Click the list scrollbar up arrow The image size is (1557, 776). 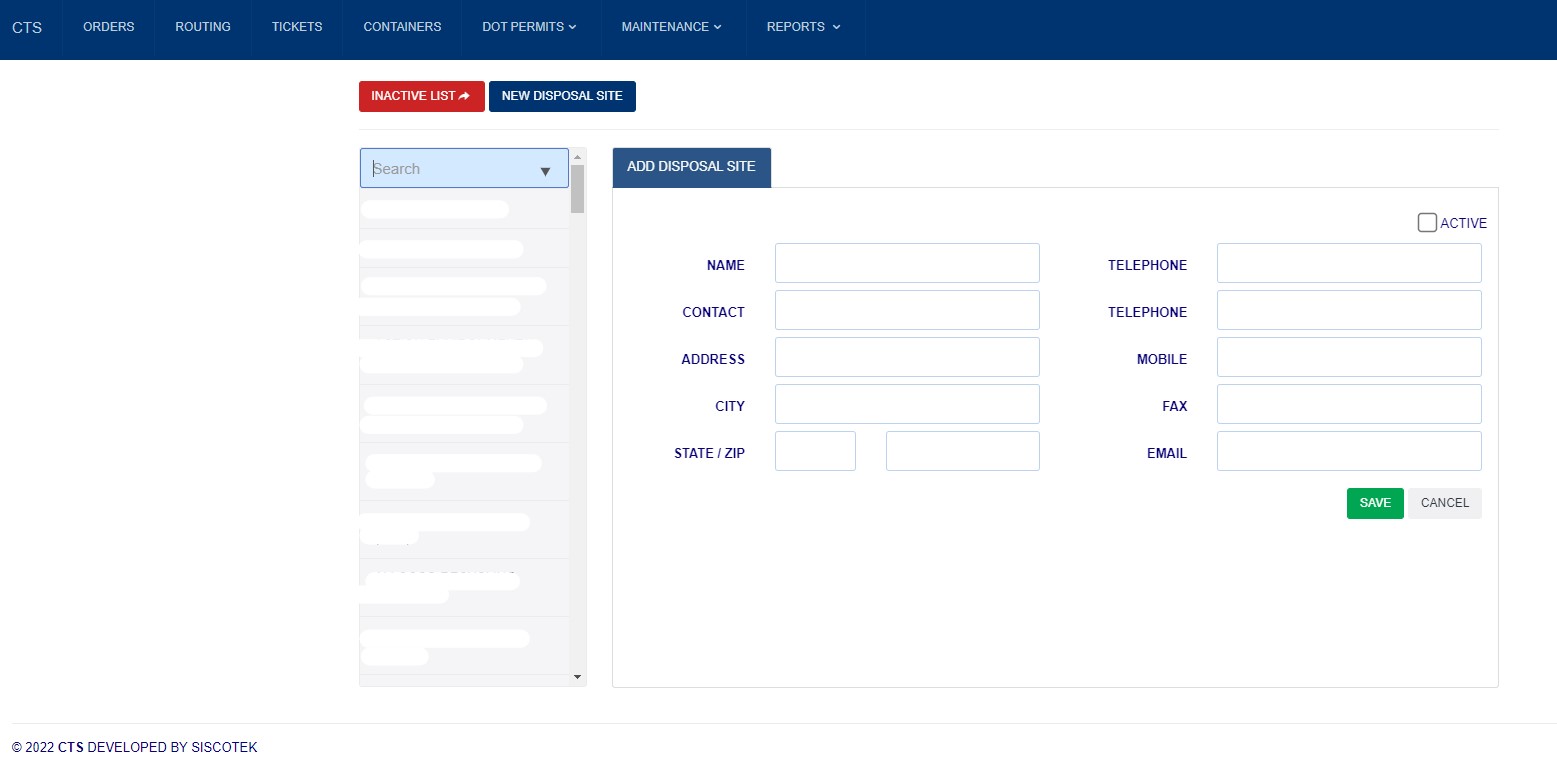577,157
